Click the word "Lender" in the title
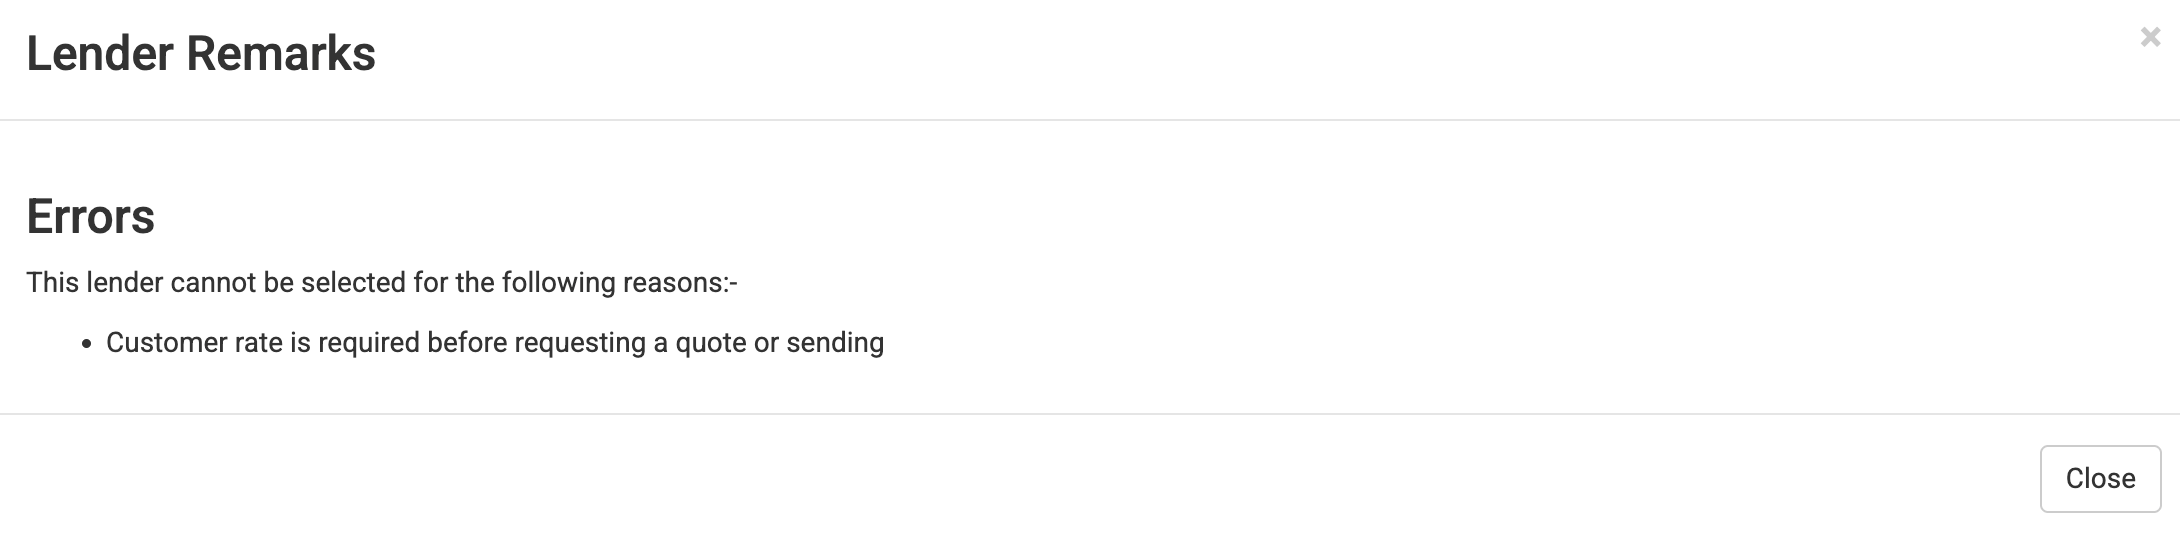 pos(100,54)
